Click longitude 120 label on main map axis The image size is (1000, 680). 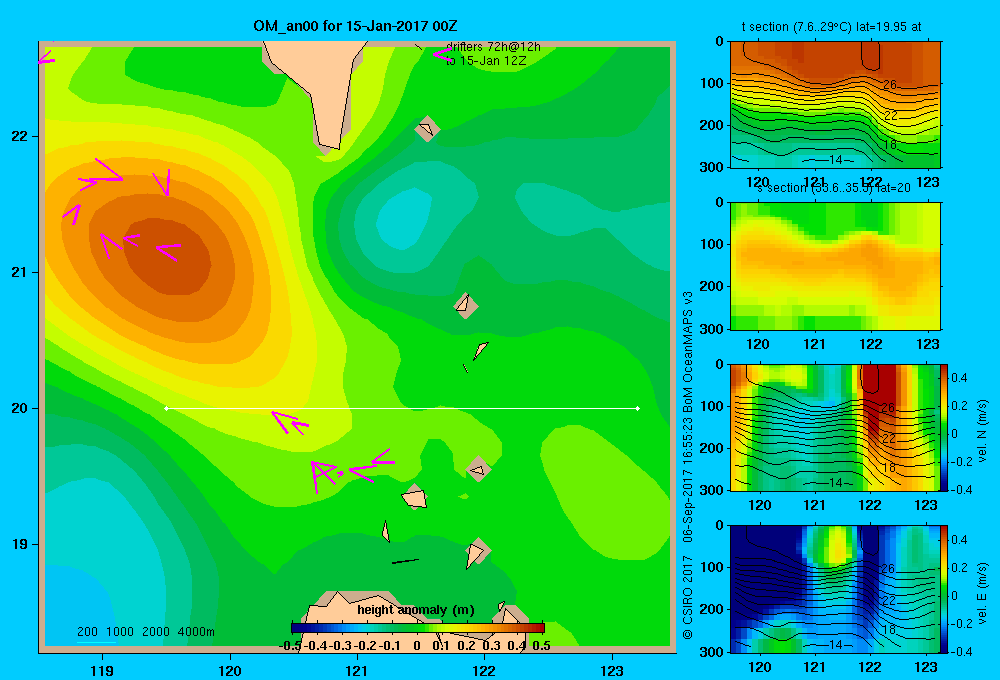230,670
